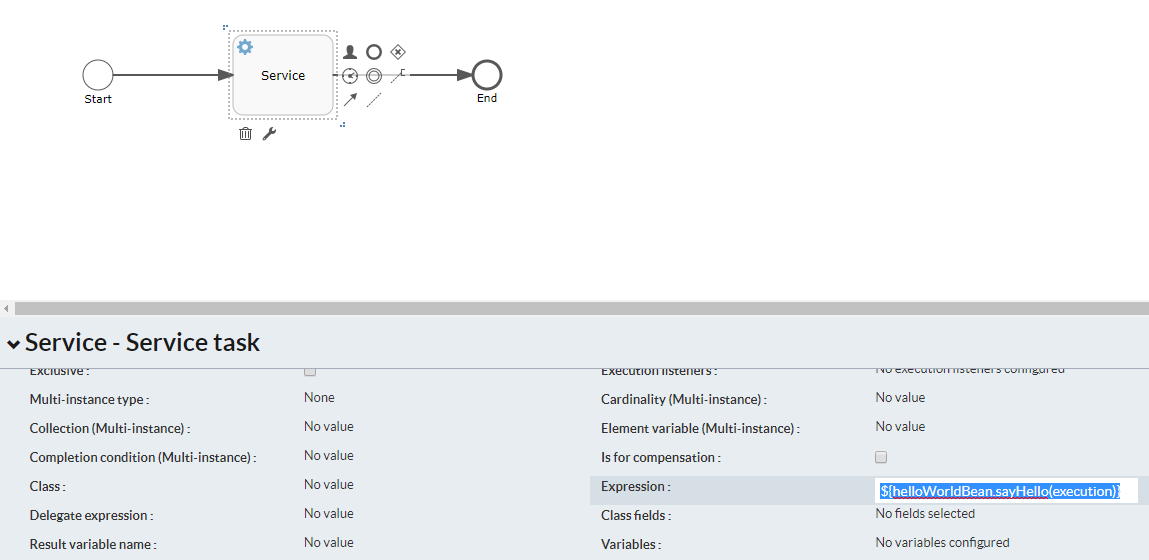
Task: Click the Delegate expression : label
Action: click(x=92, y=515)
